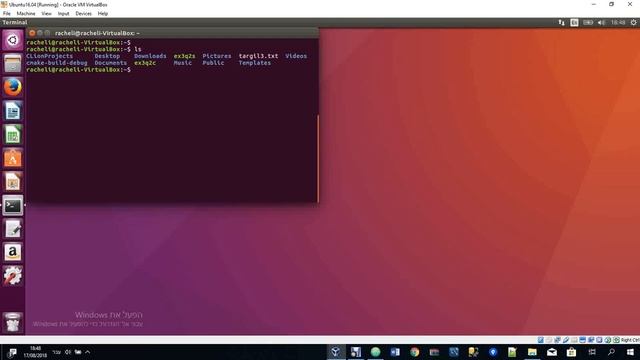Viewport: 640px width, 360px height.
Task: Open LibreOffice Calc from the launcher
Action: click(x=13, y=134)
